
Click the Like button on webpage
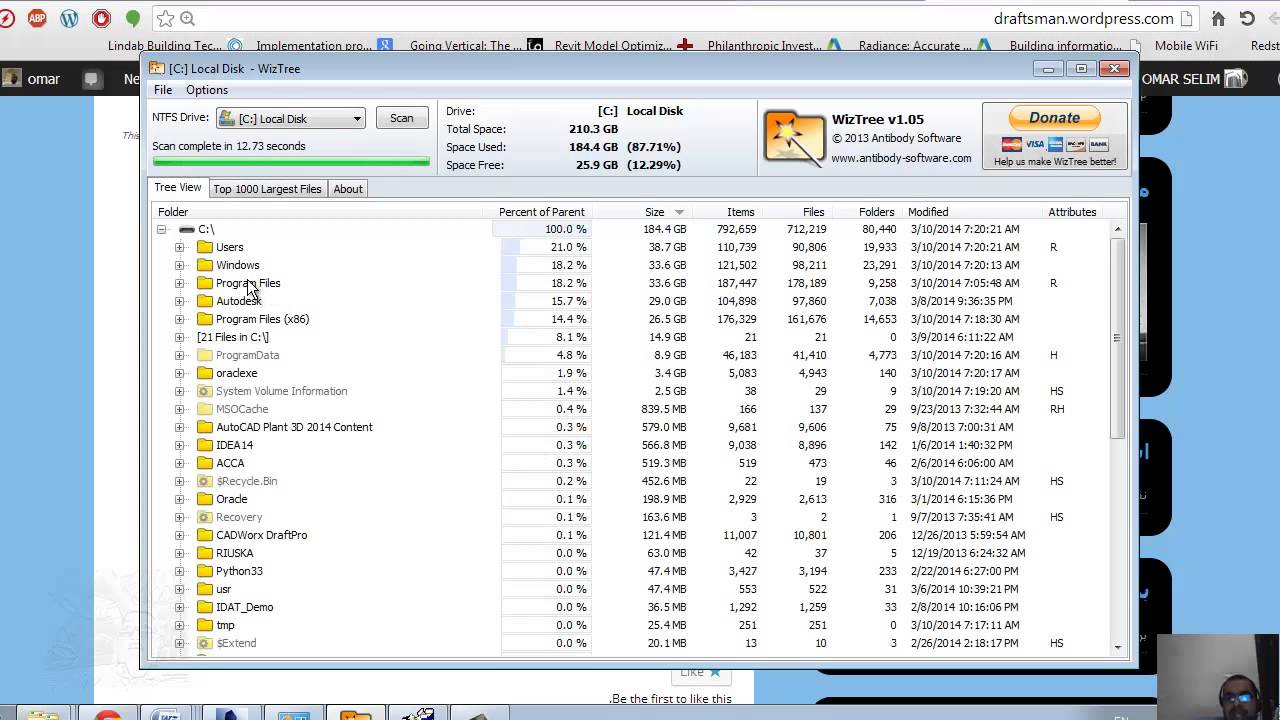point(700,672)
